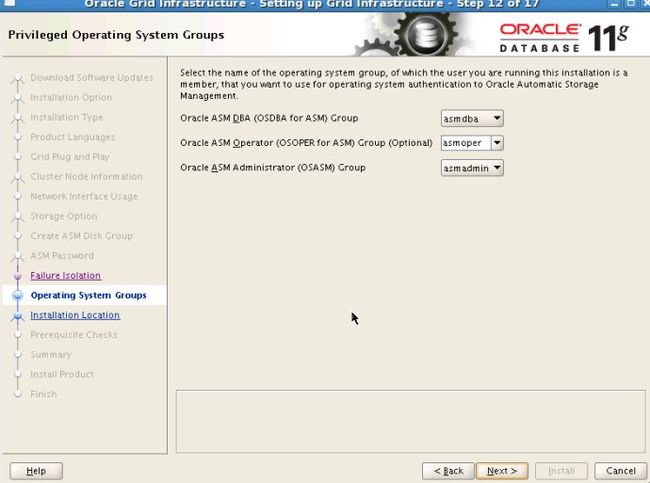The image size is (650, 483).
Task: Click the Storage Option step
Action: (64, 216)
